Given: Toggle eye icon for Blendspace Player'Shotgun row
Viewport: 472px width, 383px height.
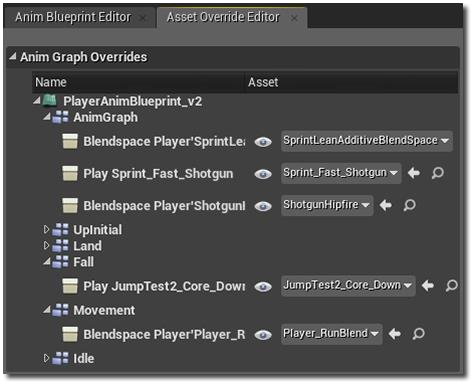Looking at the screenshot, I should click(x=263, y=206).
